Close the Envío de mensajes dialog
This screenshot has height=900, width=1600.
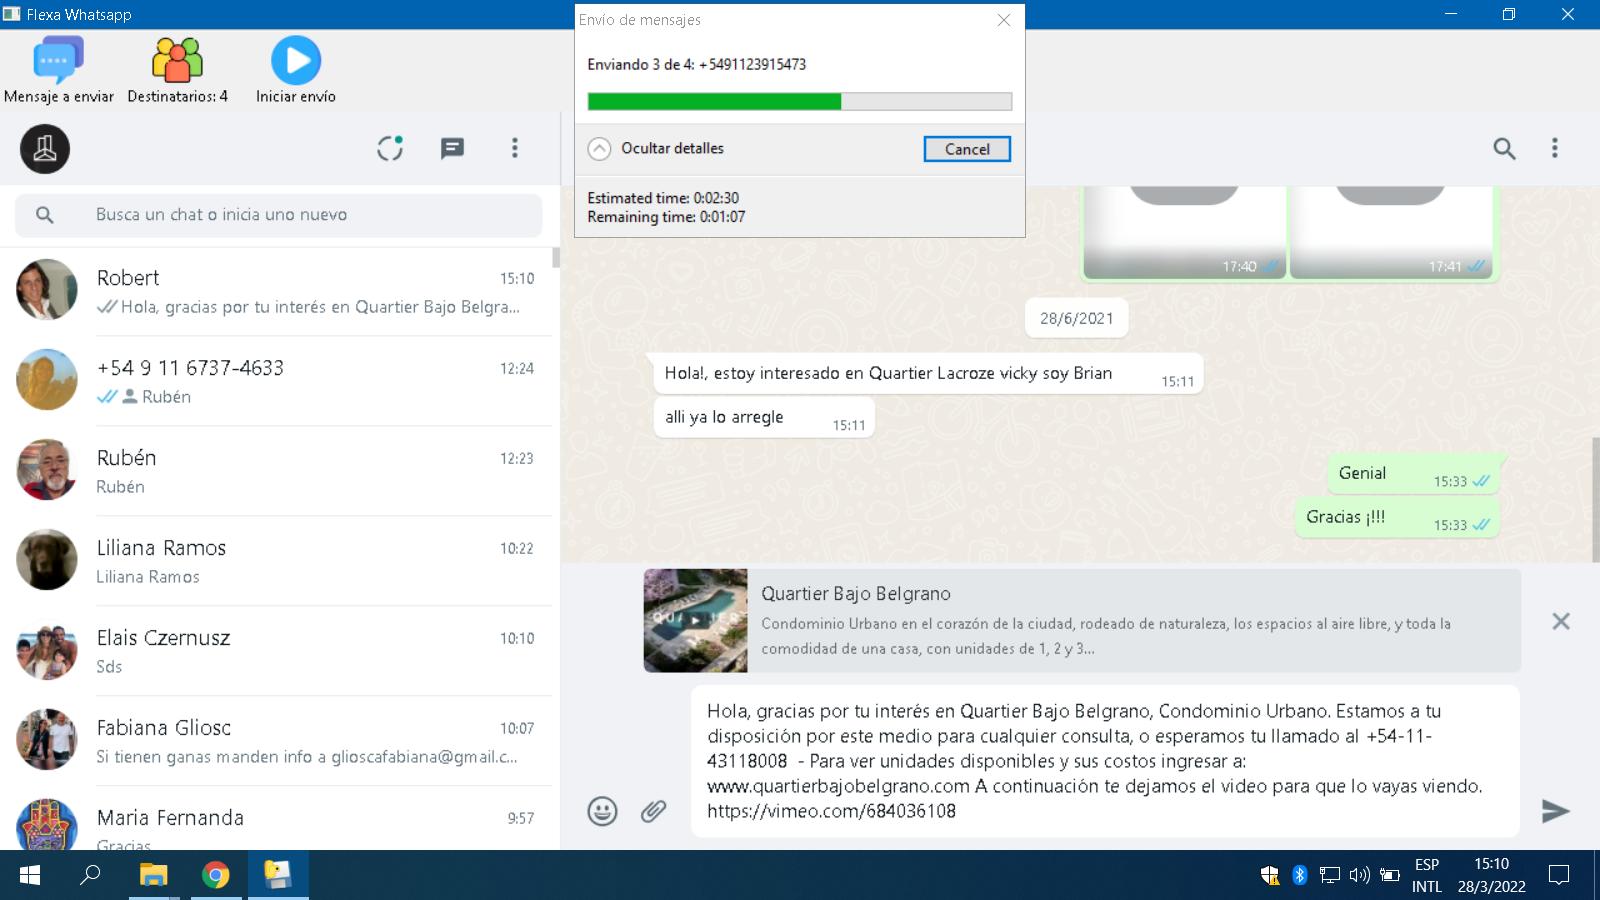1004,20
